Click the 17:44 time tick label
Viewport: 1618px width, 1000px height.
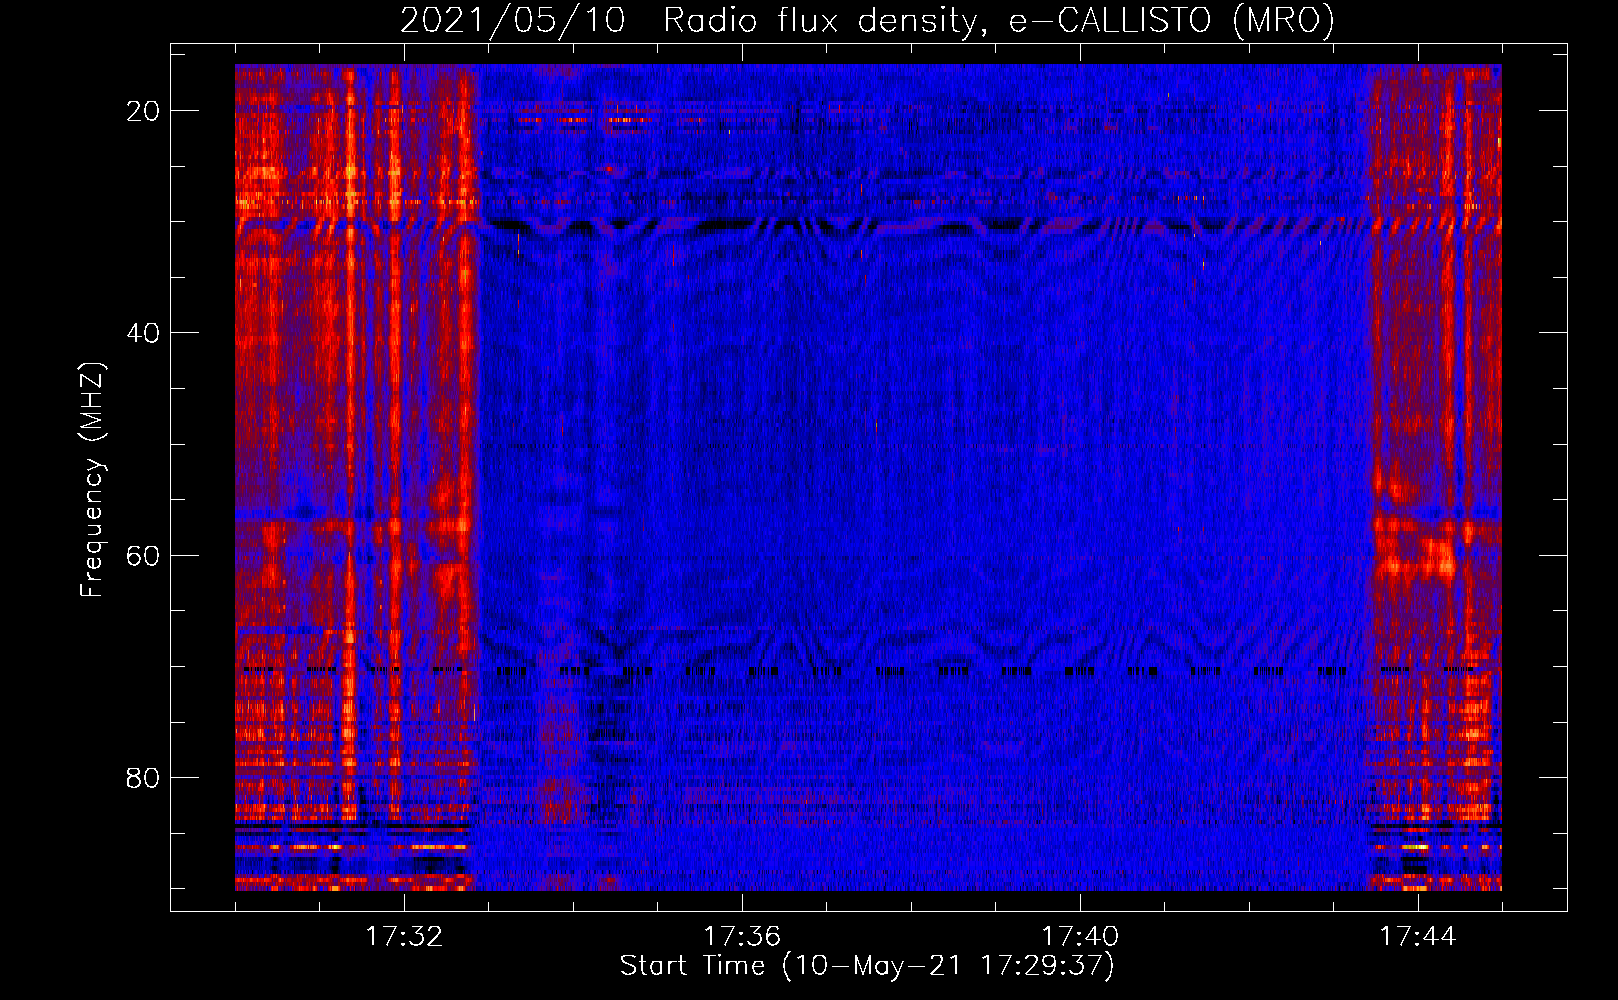tap(1418, 937)
